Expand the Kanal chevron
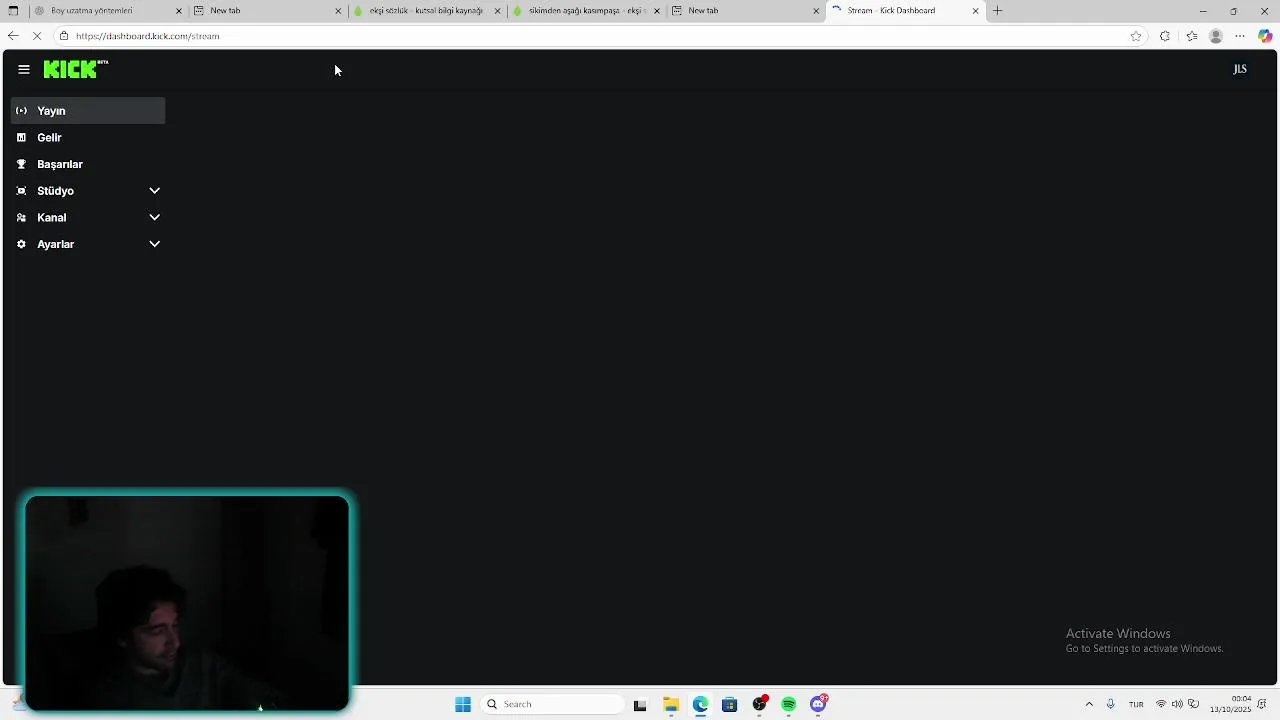This screenshot has height=720, width=1280. 154,217
